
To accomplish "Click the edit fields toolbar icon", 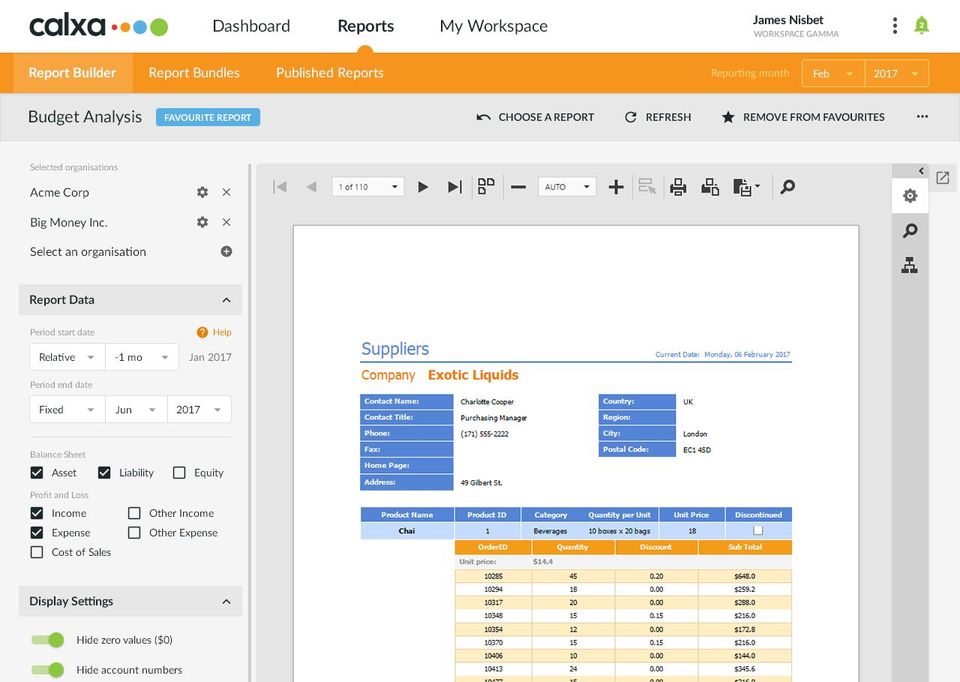I will (647, 186).
